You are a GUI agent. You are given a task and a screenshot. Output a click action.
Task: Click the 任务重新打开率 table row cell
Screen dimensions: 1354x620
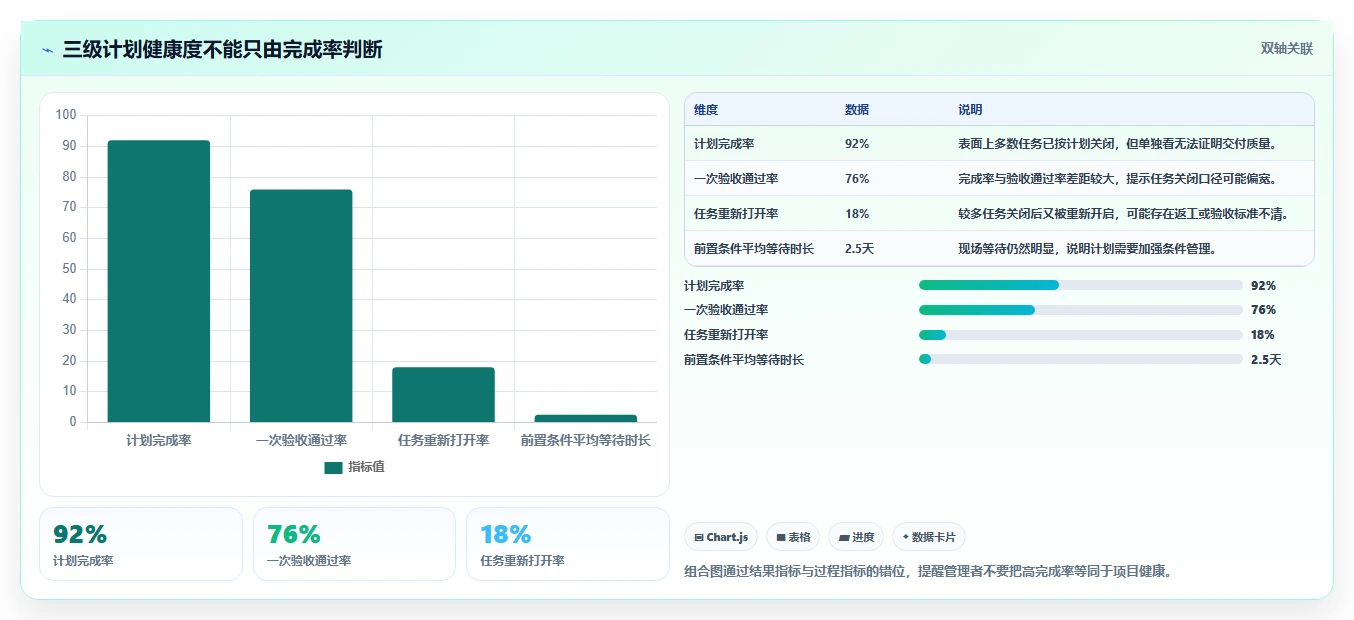coord(736,214)
